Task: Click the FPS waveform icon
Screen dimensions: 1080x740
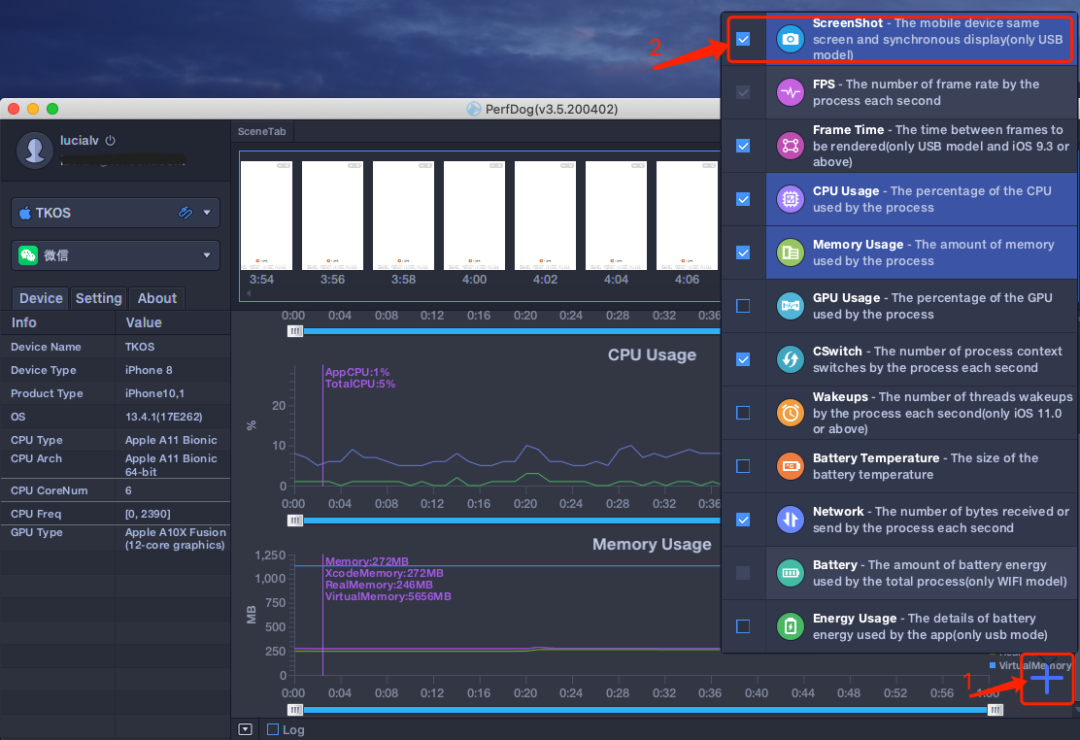Action: (791, 93)
